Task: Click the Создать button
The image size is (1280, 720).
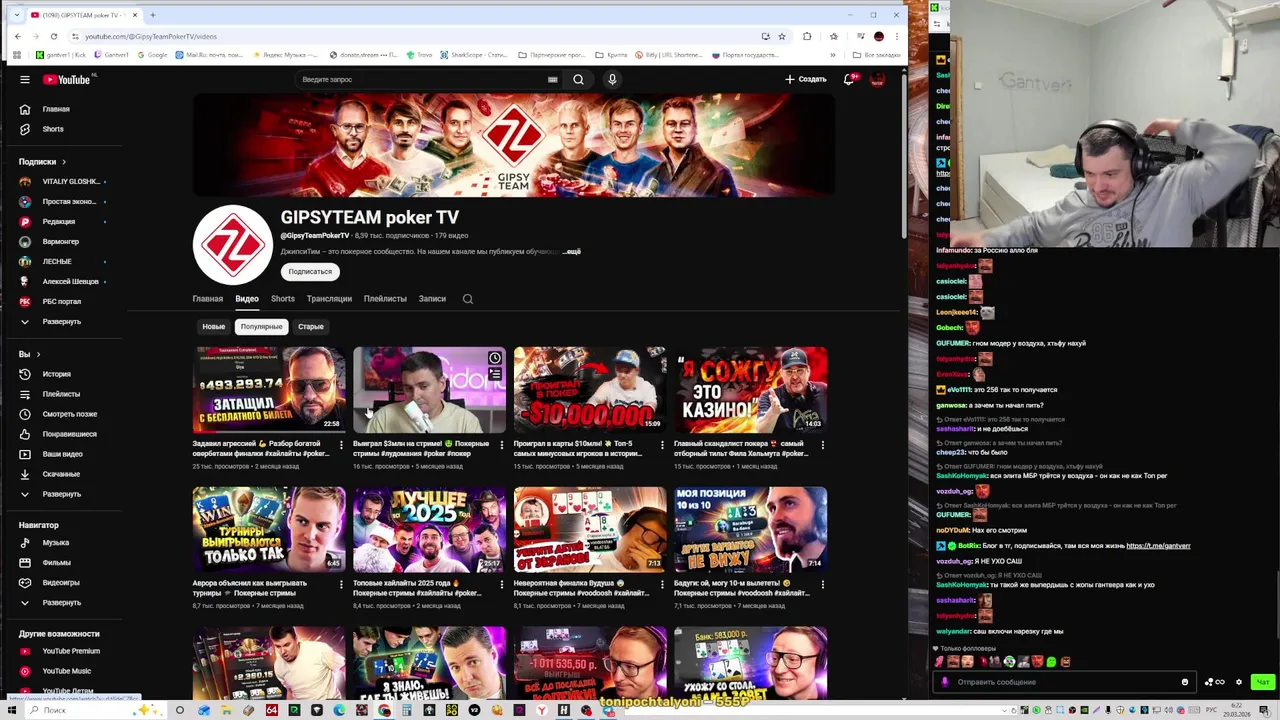Action: 806,79
